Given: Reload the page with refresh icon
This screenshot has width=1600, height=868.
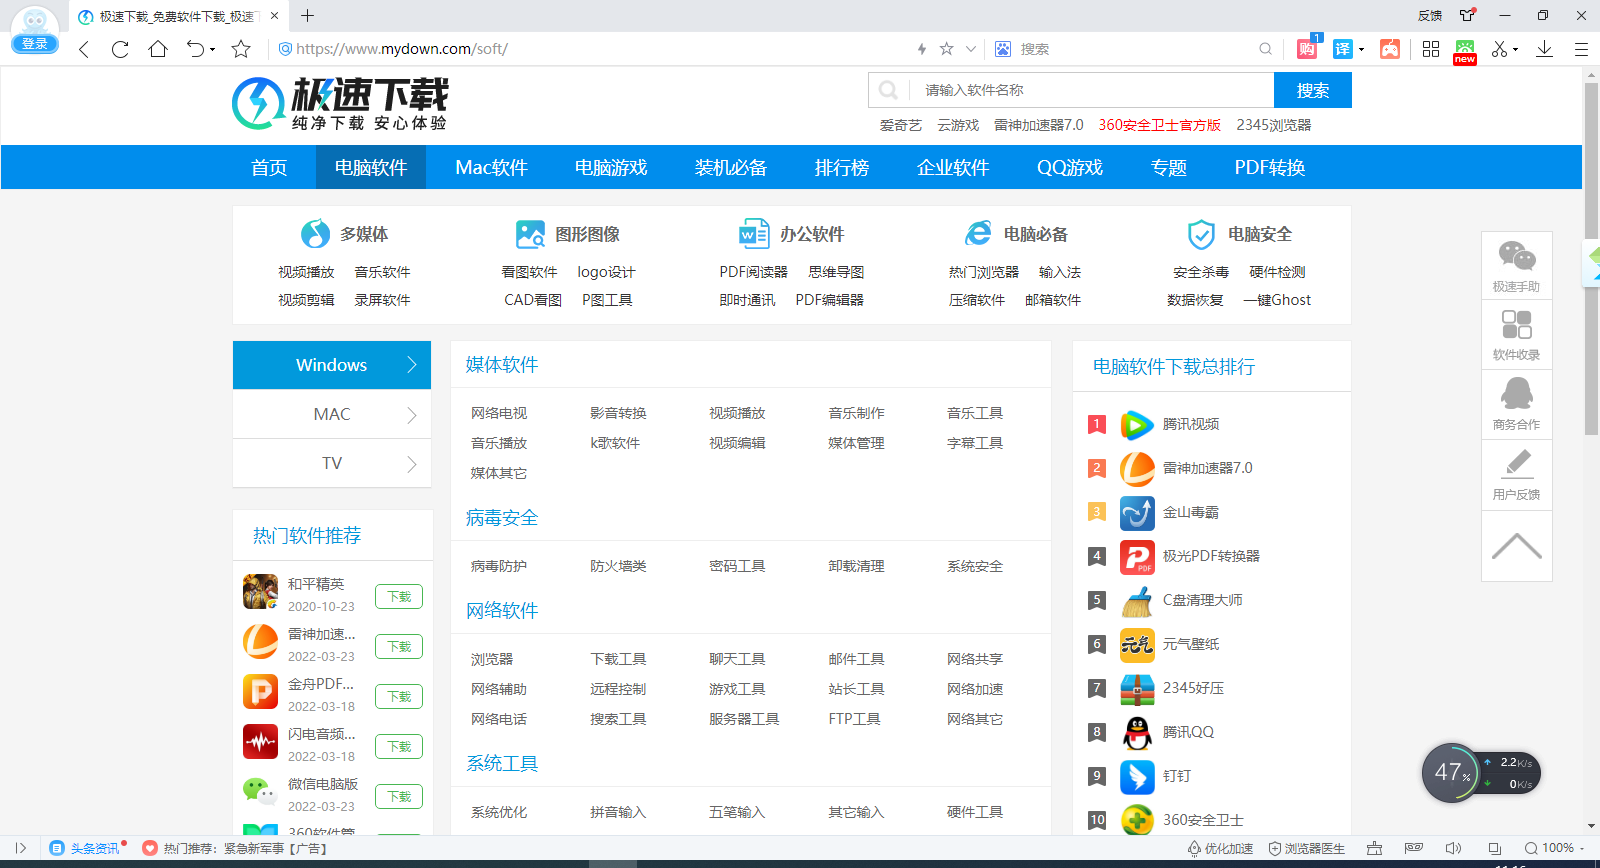Looking at the screenshot, I should click(x=120, y=49).
